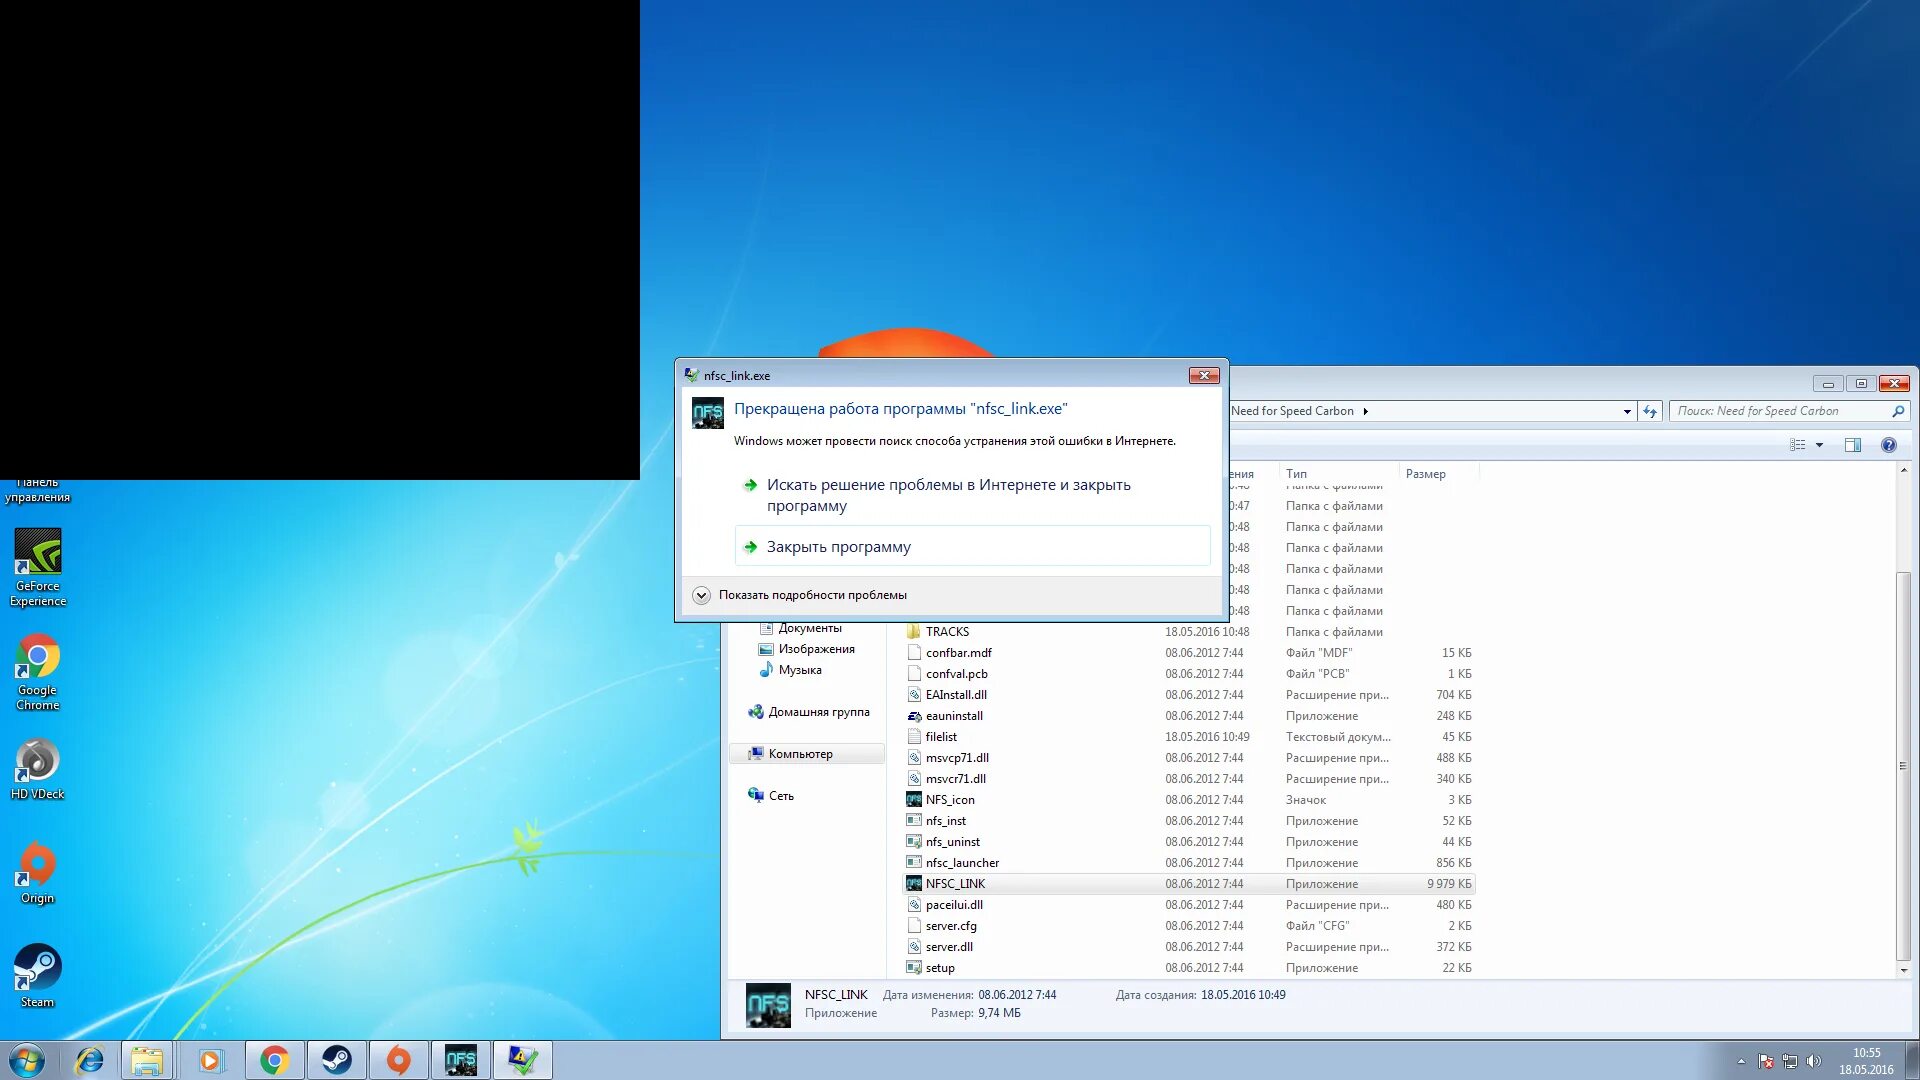This screenshot has width=1920, height=1080.
Task: Click NFSC_LINK thumbnail in details pane
Action: tap(768, 1005)
